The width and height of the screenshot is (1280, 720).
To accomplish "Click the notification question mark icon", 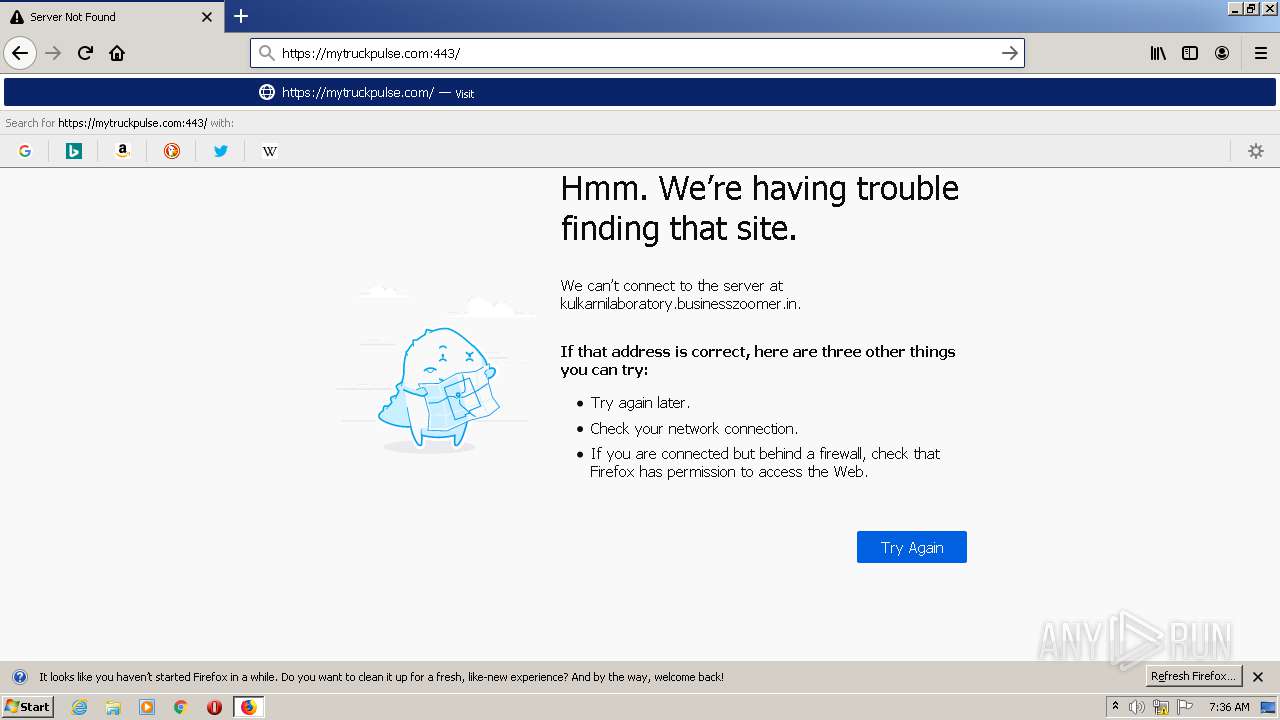I will 19,677.
